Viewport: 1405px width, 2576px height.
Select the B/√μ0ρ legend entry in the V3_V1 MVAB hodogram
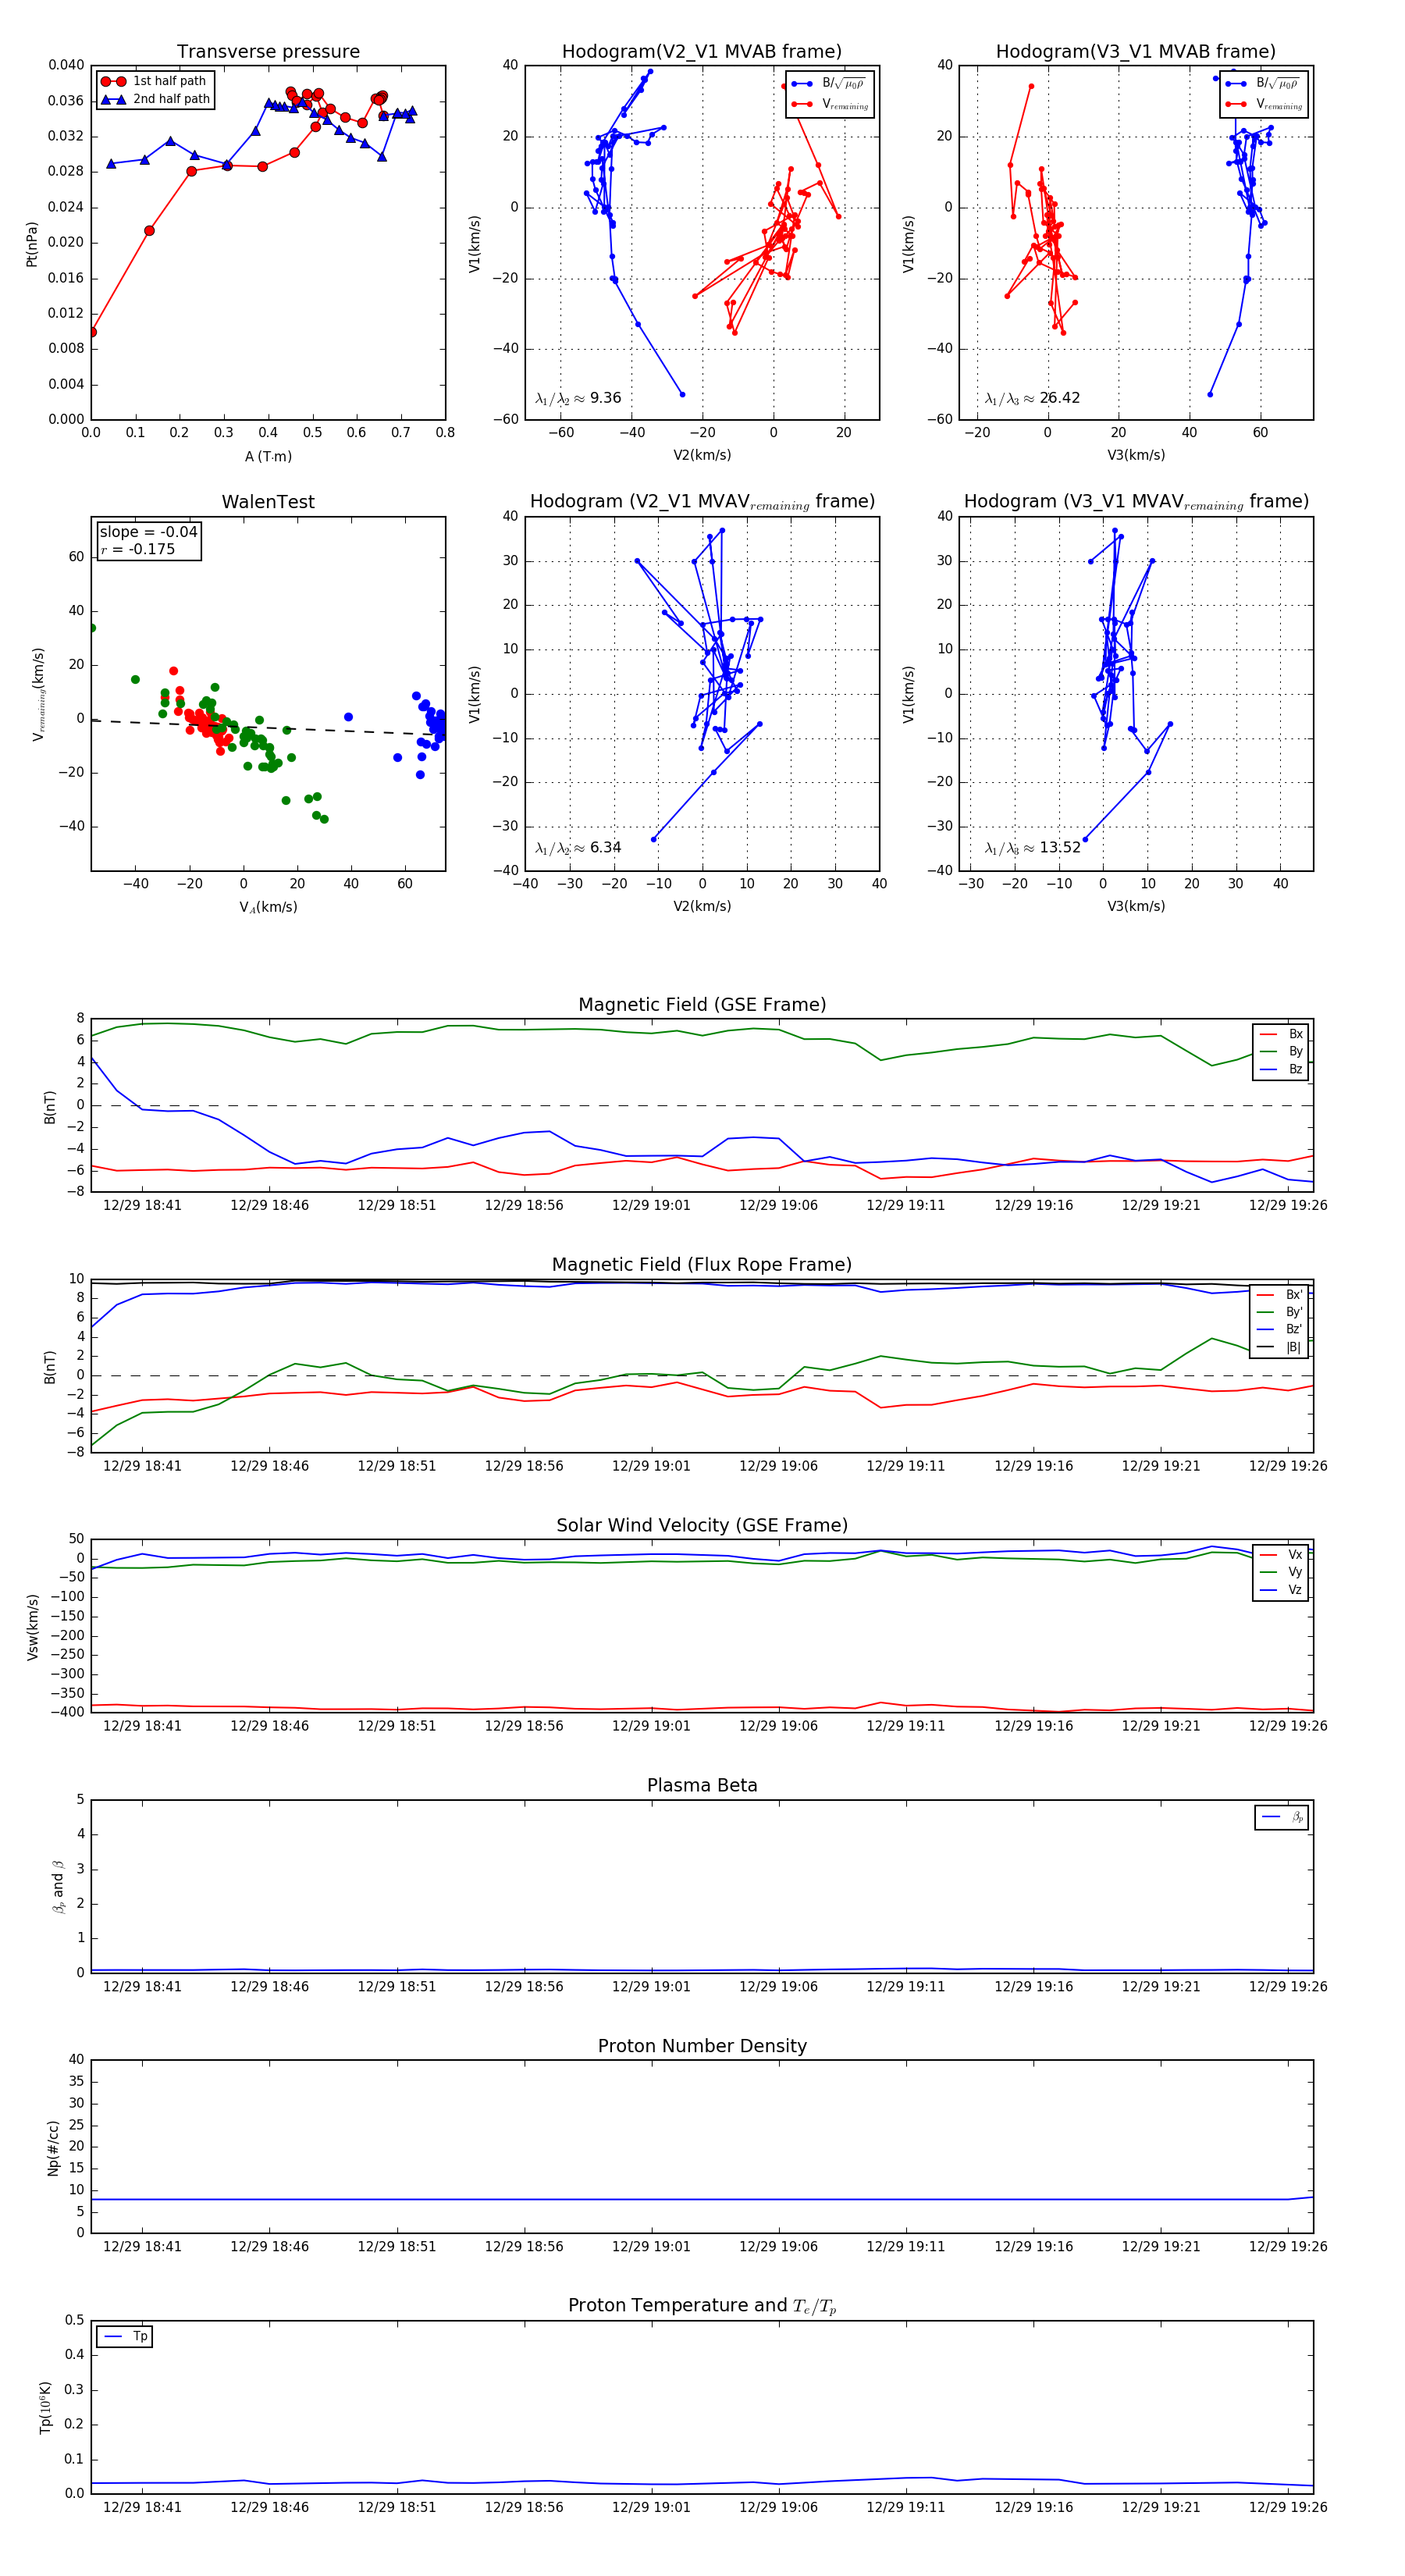1263,84
